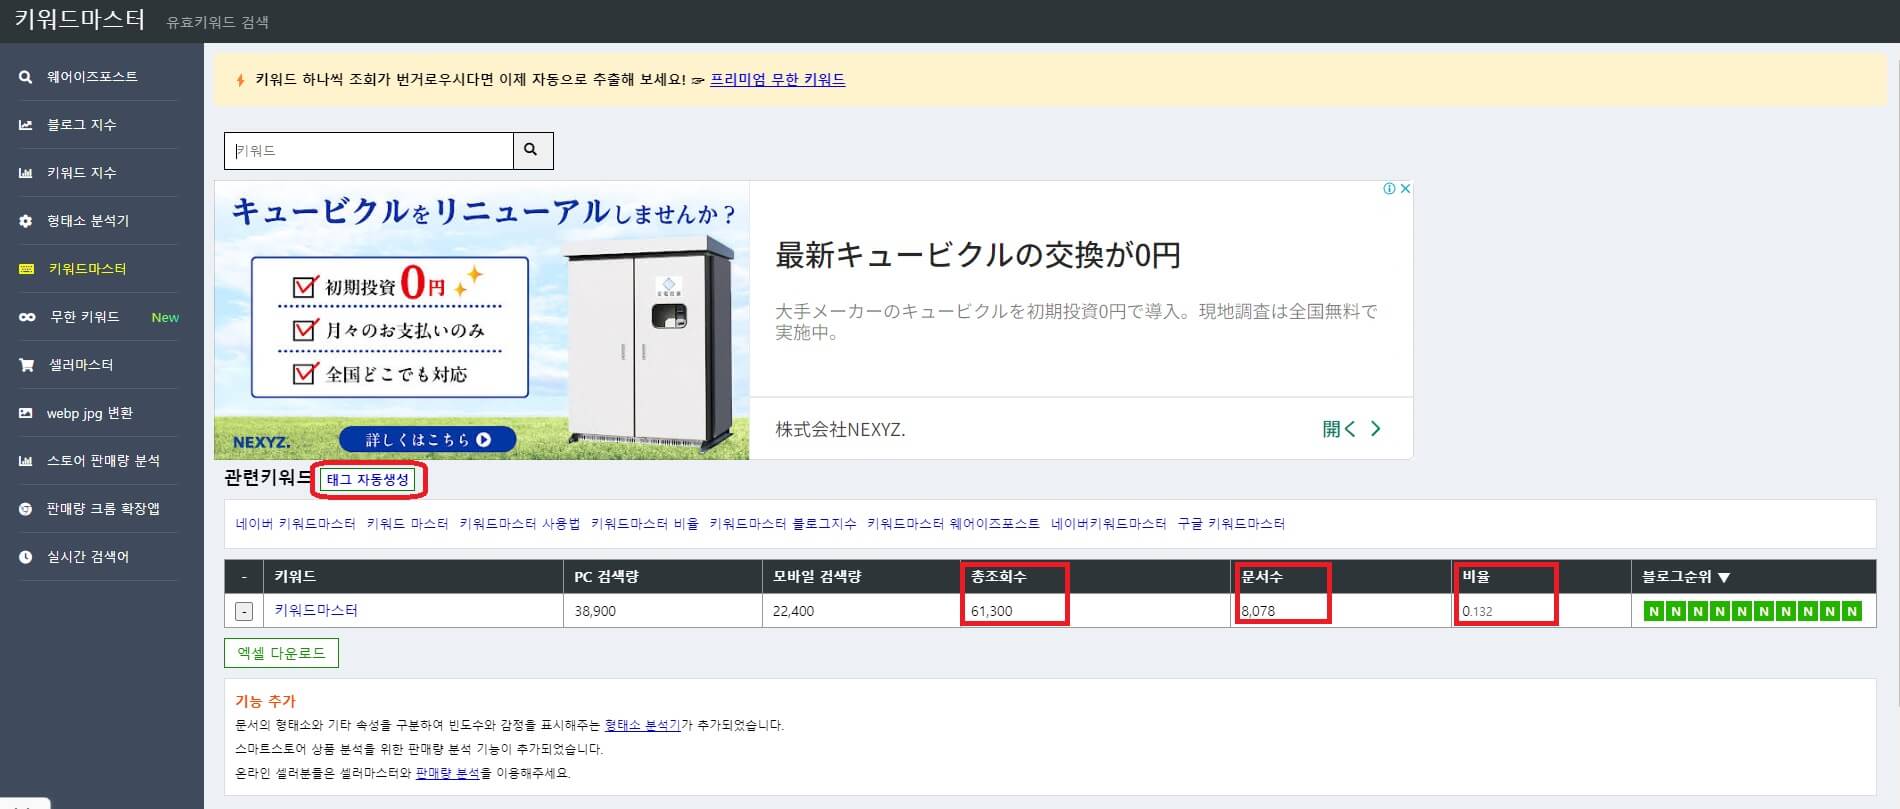Open webp jpg 변환 tool
This screenshot has height=809, width=1900.
pos(90,413)
